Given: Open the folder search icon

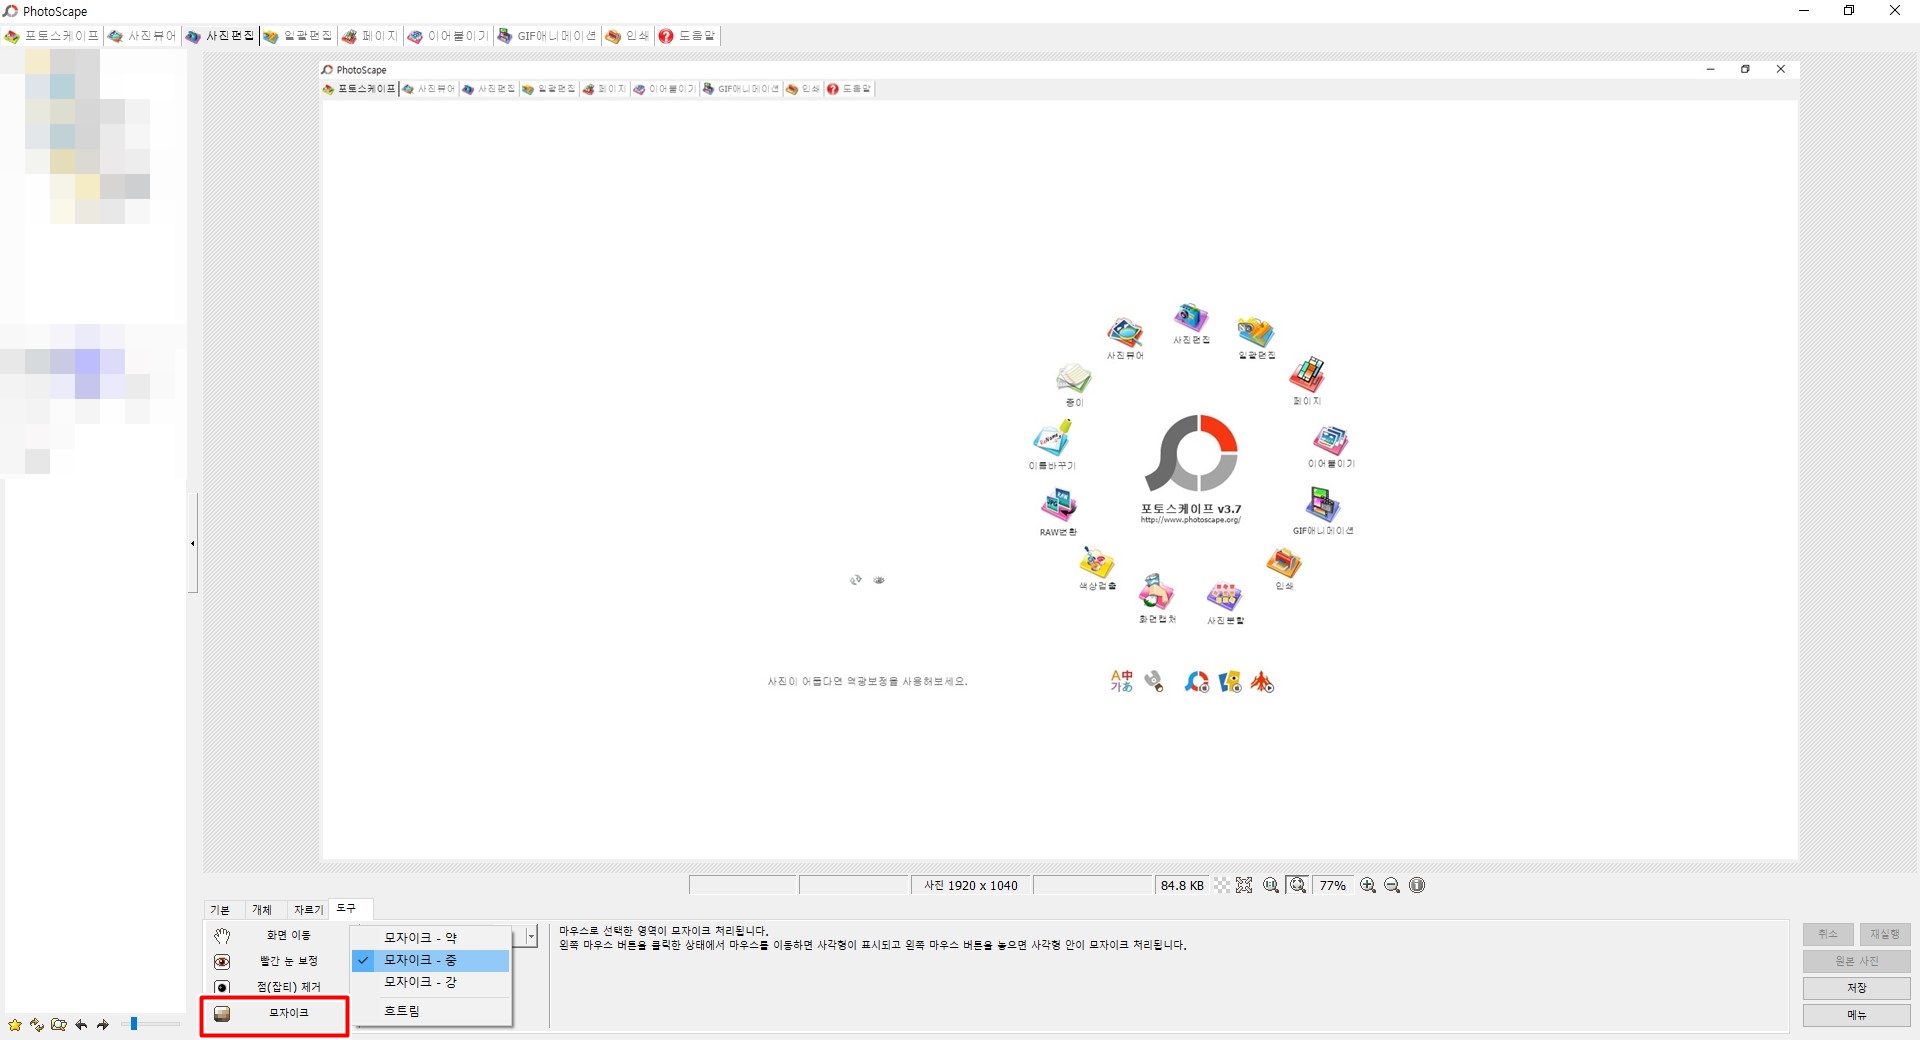Looking at the screenshot, I should click(x=59, y=1025).
